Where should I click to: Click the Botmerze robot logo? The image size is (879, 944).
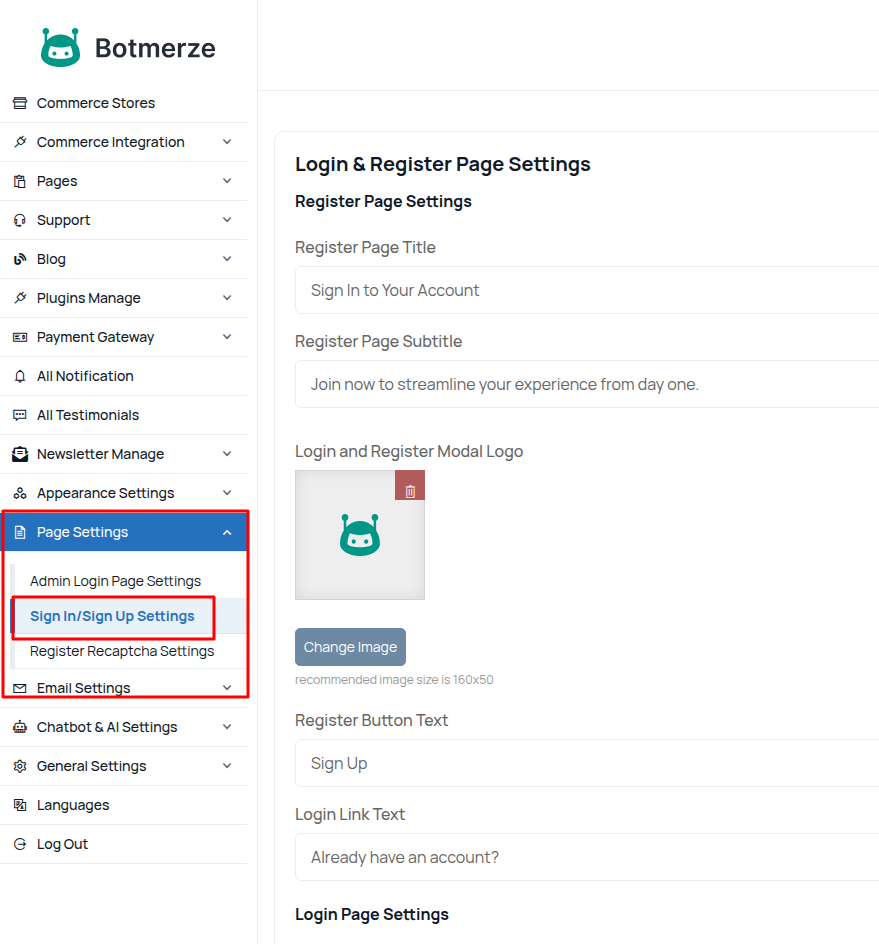click(61, 47)
